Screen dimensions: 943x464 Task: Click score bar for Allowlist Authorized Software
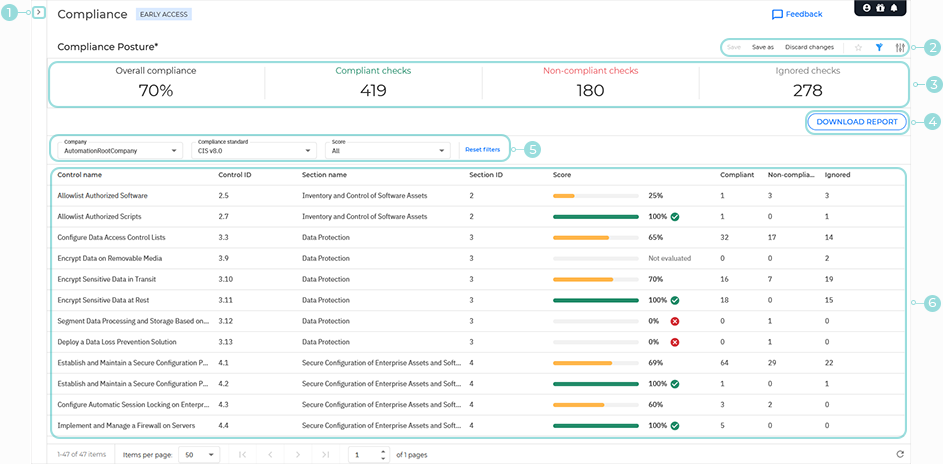pos(595,195)
